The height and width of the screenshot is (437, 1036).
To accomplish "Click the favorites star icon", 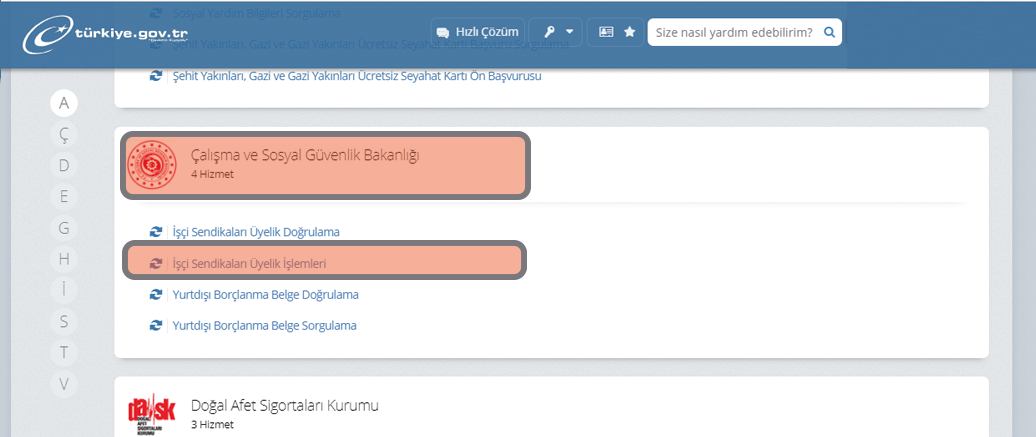I will click(x=630, y=32).
